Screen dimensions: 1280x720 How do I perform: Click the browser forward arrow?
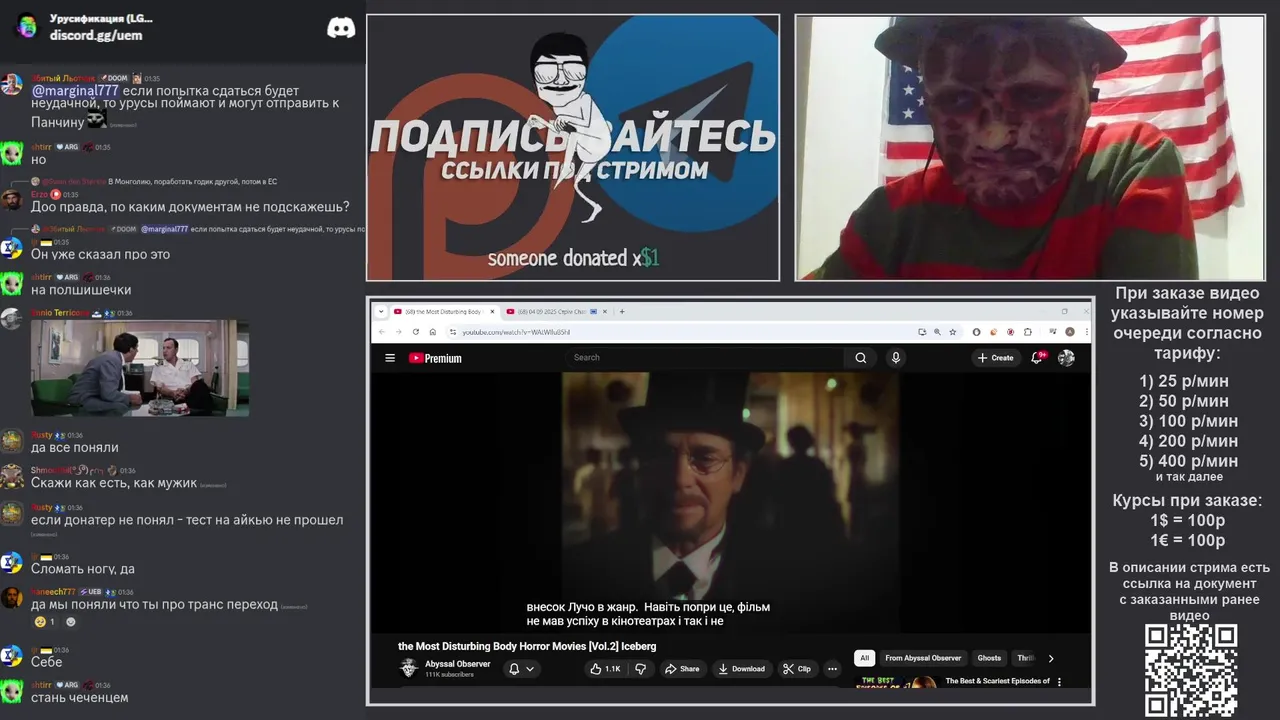[x=398, y=332]
